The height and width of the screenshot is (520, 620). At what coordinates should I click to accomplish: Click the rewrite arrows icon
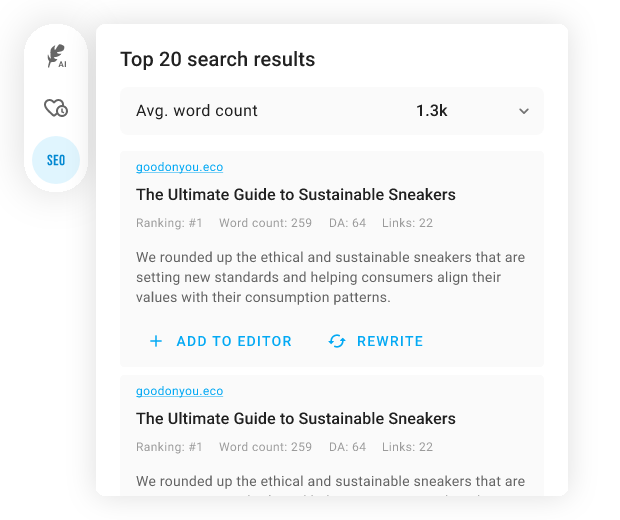point(337,341)
